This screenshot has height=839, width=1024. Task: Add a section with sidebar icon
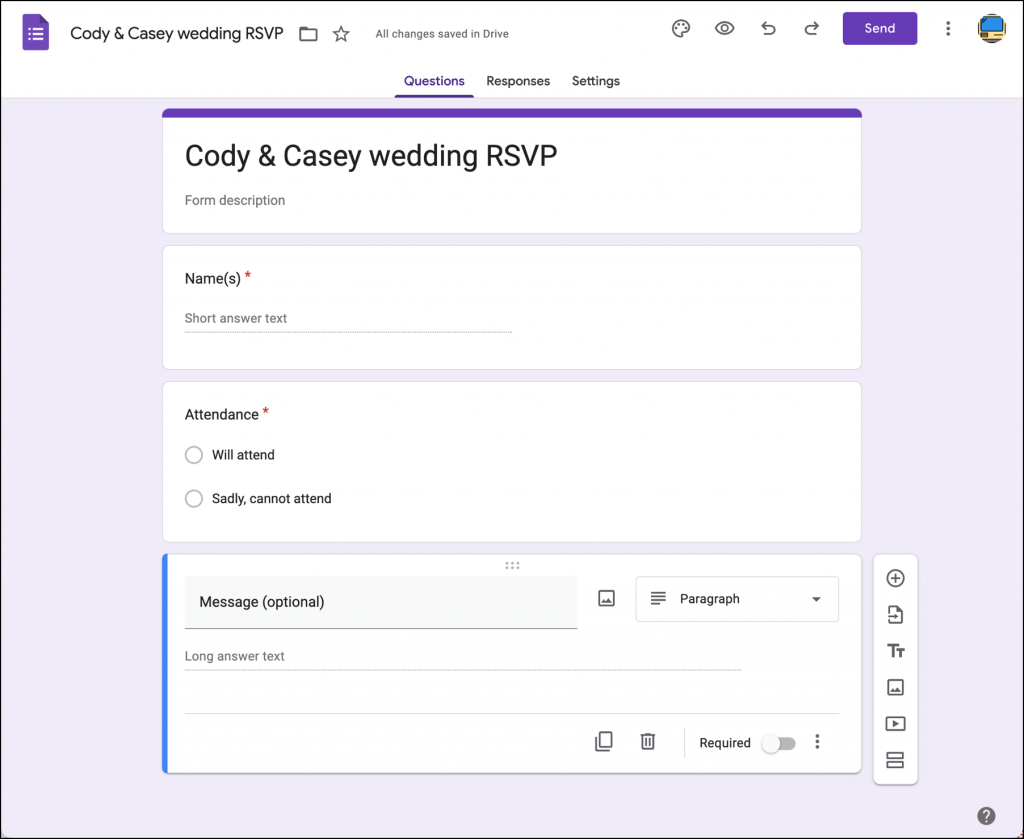pos(895,760)
